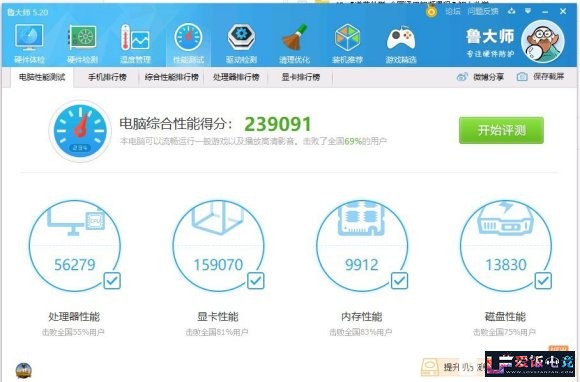The height and width of the screenshot is (382, 580).
Task: Open the title bar main menu dropdown
Action: pos(528,11)
